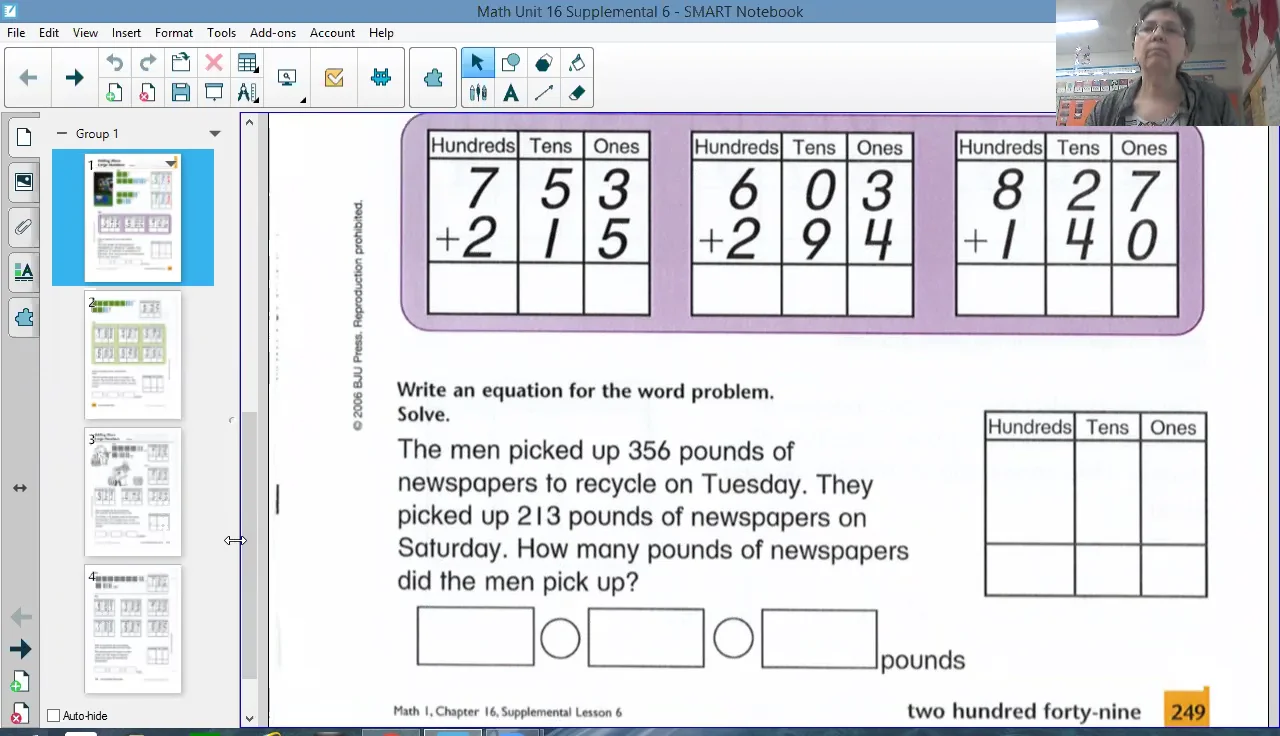Open the page 1 thumbnail menu arrow

tap(172, 163)
